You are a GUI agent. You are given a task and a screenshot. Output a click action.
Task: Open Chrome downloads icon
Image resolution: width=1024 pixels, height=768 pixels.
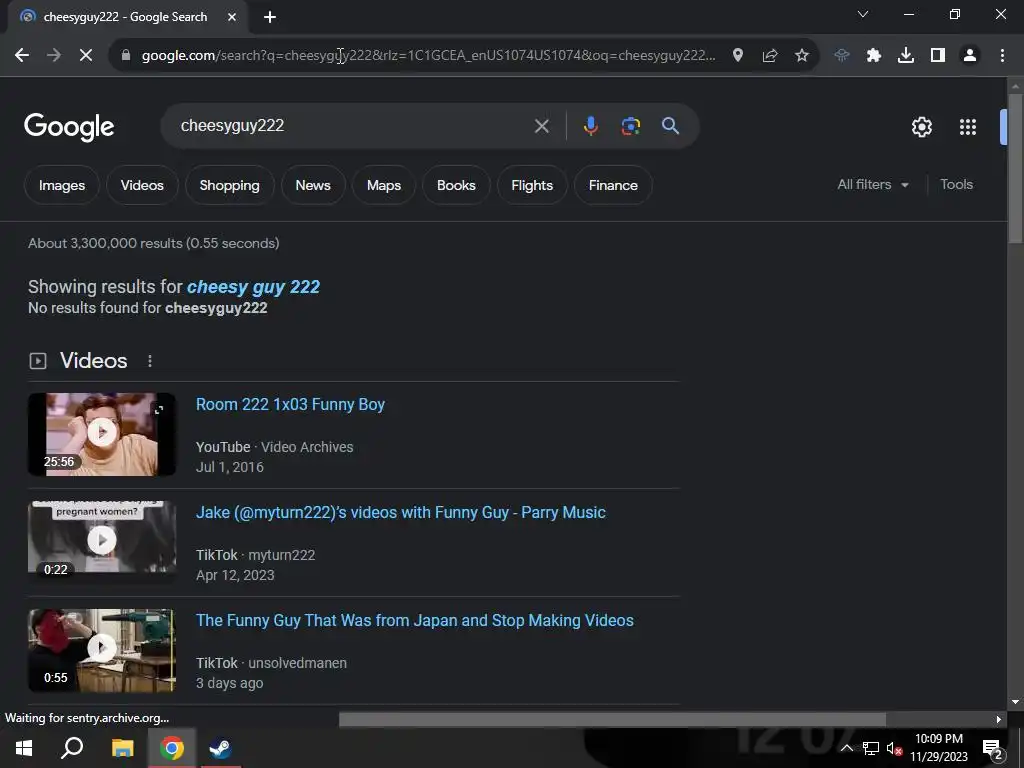(x=906, y=56)
